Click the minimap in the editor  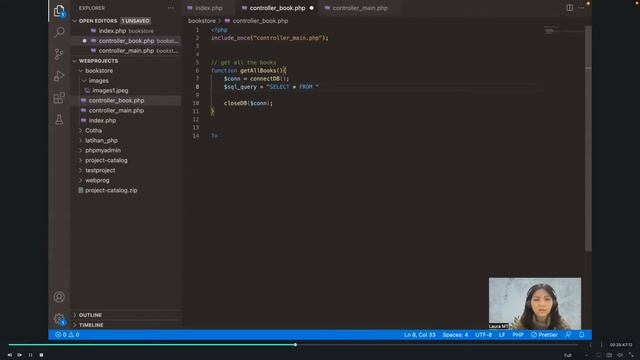pyautogui.click(x=563, y=31)
